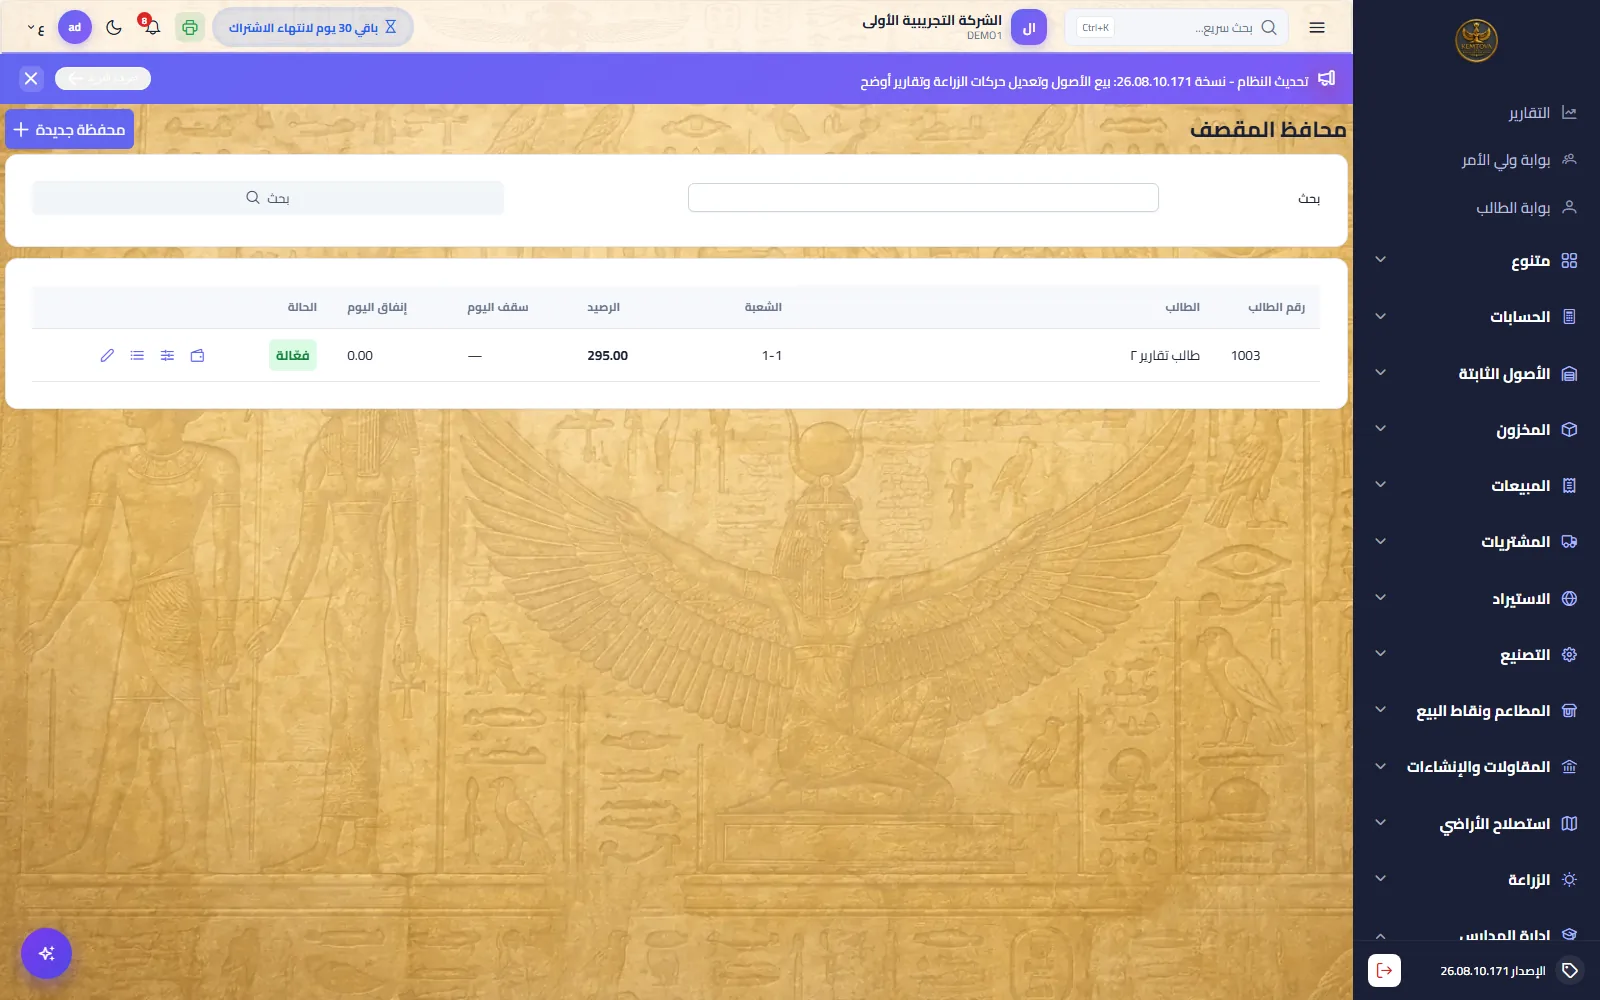1600x1000 pixels.
Task: Click the المبيعات receipt icon
Action: coord(1569,485)
